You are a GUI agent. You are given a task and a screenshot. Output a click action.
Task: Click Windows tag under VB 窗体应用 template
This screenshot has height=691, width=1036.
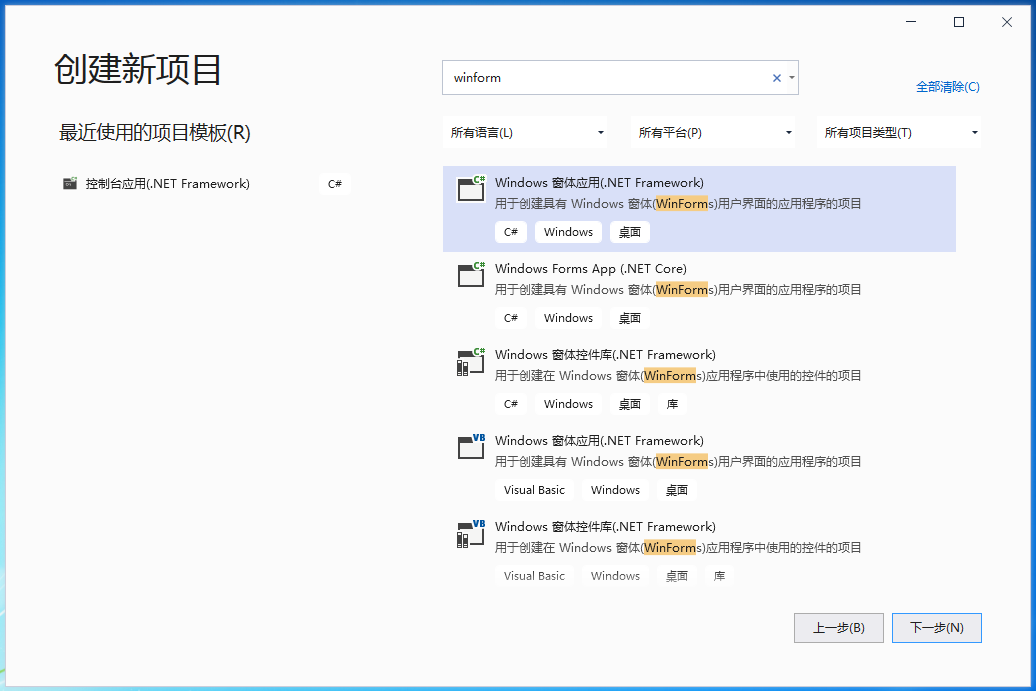615,490
